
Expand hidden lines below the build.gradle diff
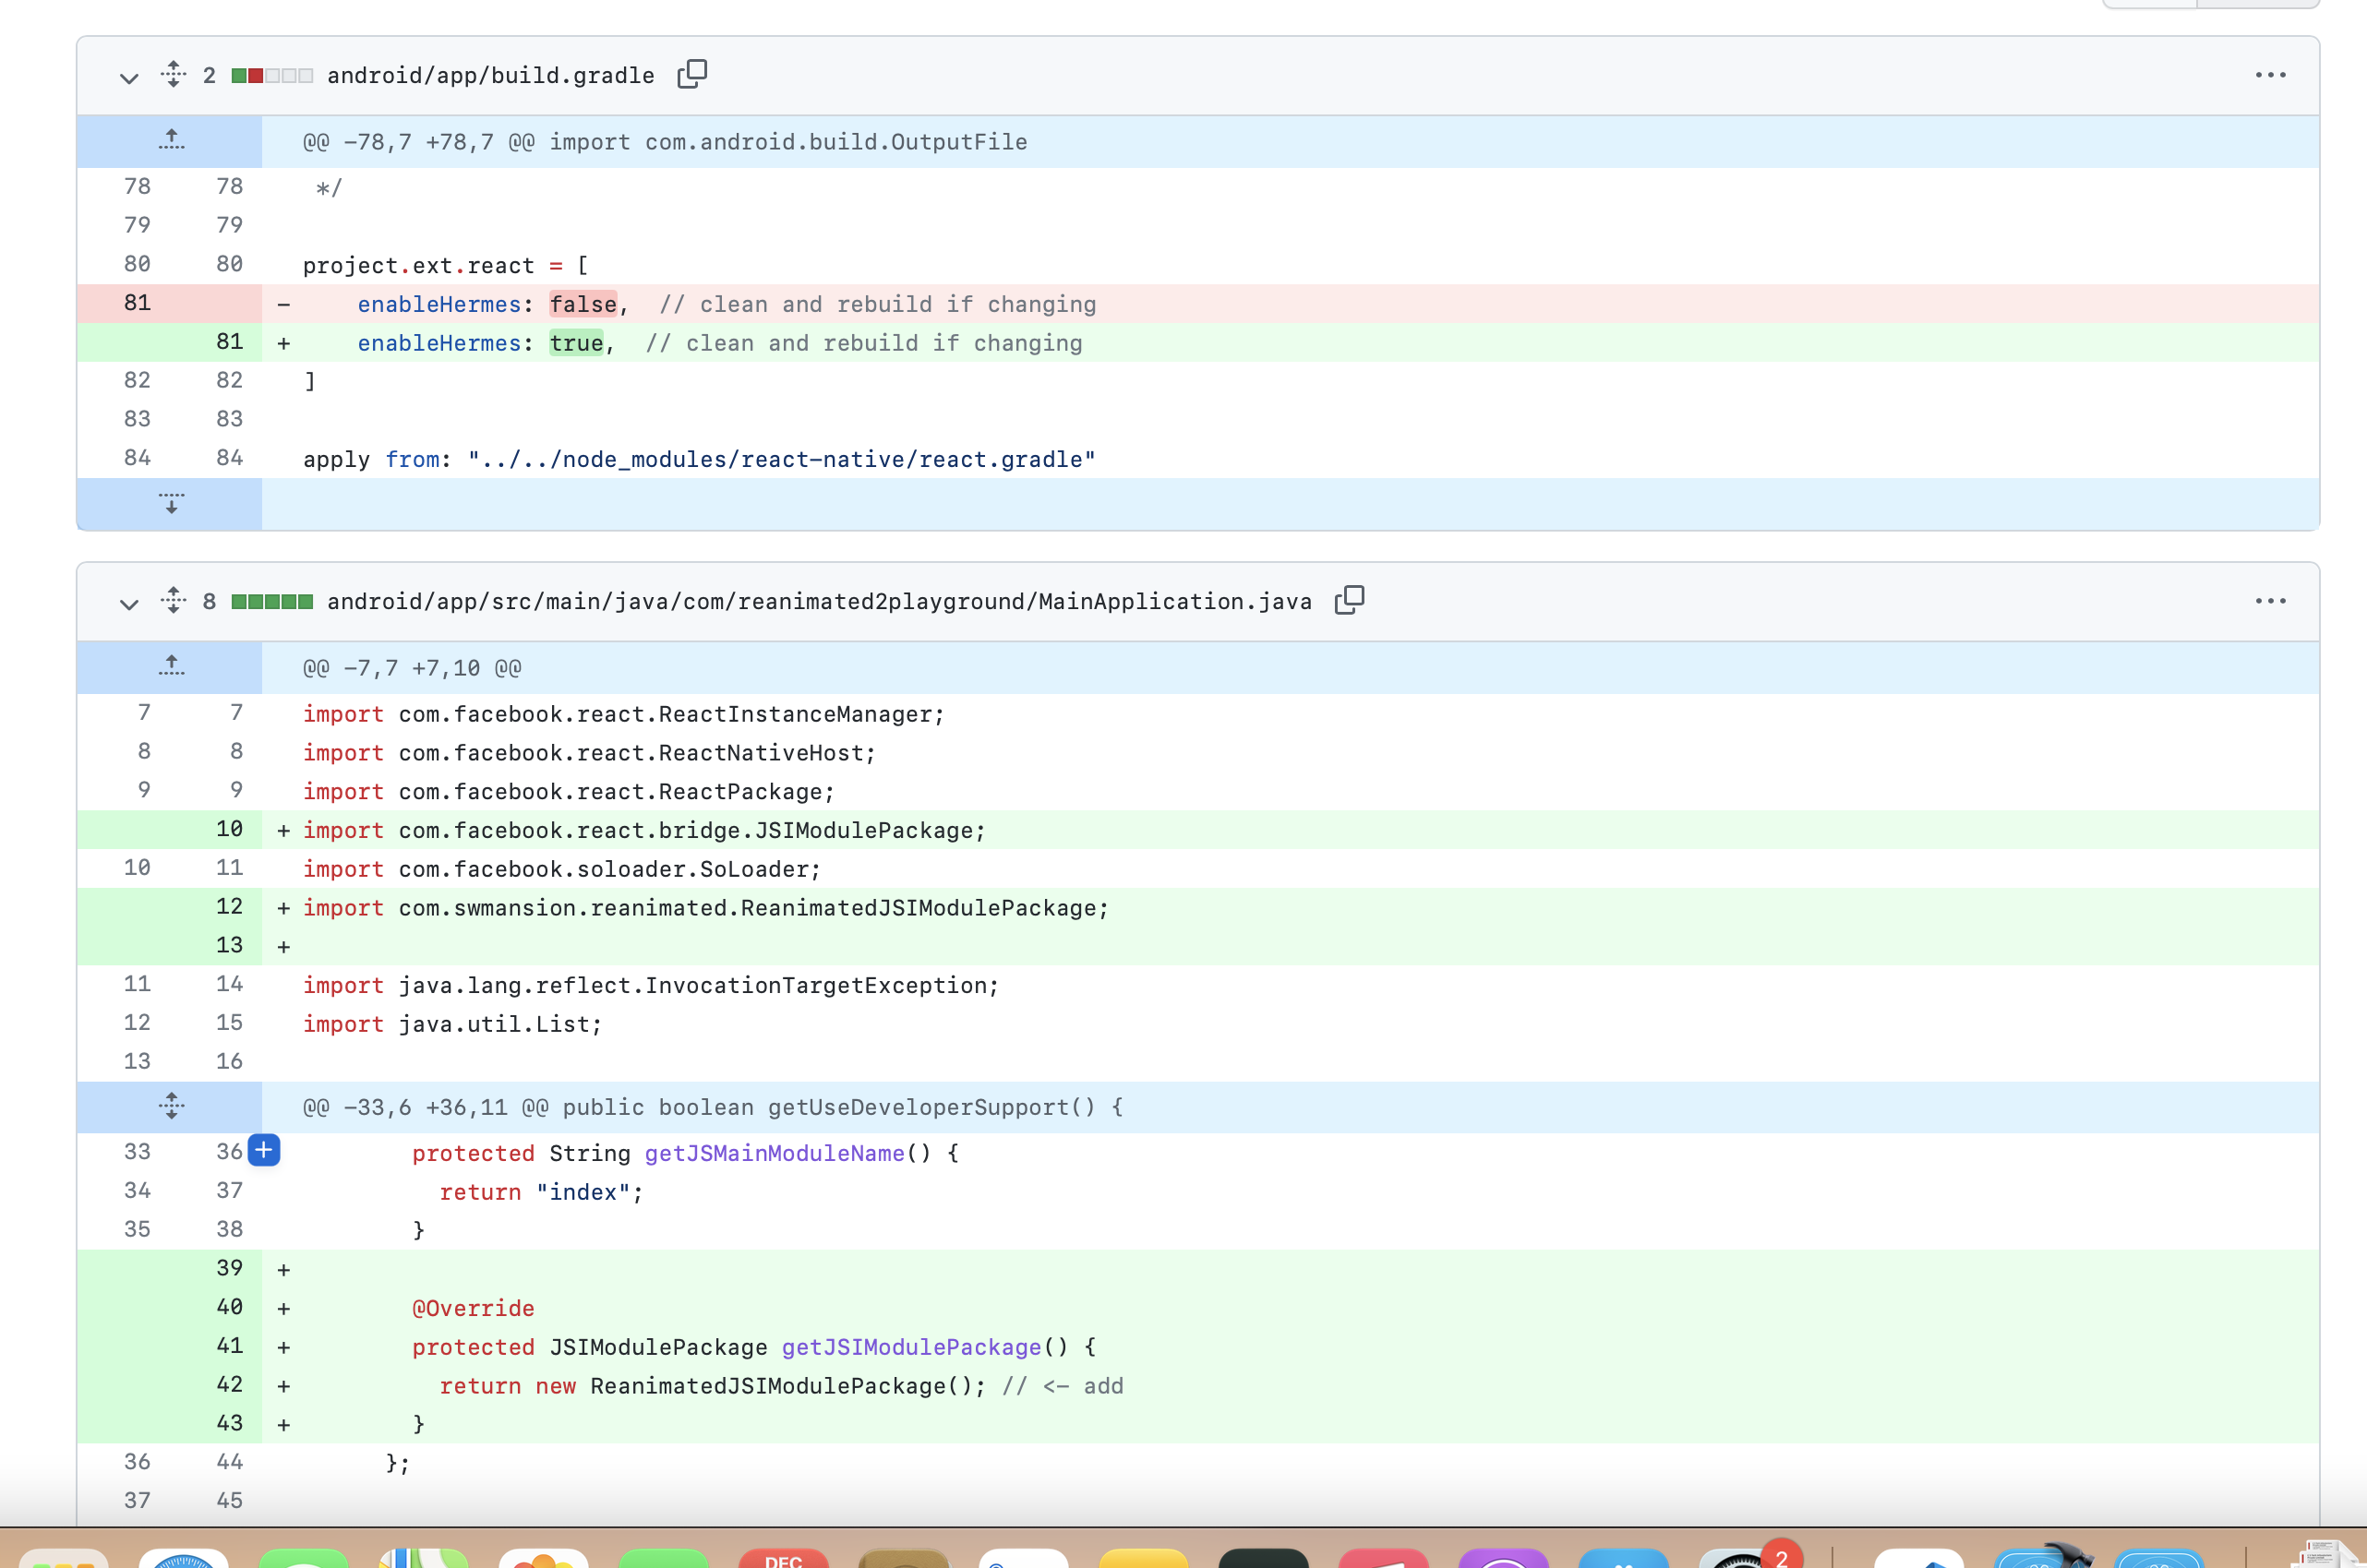pos(170,505)
